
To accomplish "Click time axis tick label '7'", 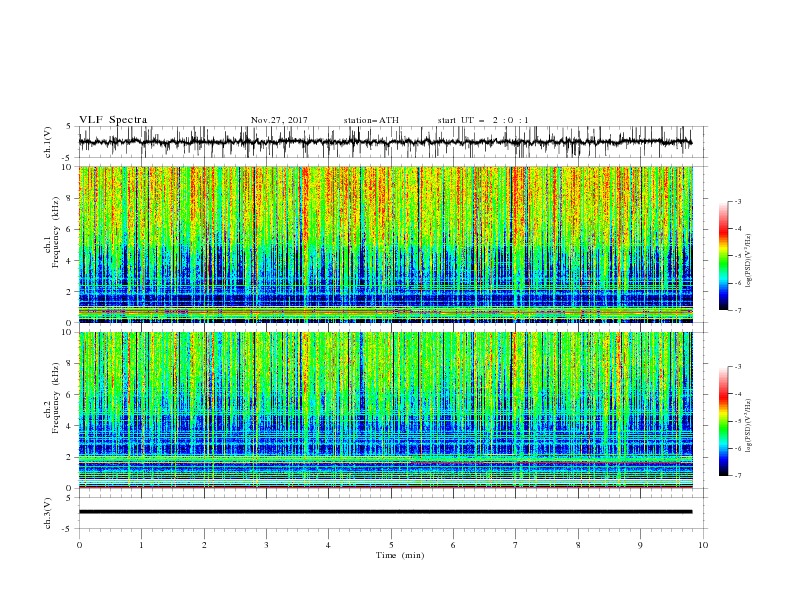I will click(516, 545).
